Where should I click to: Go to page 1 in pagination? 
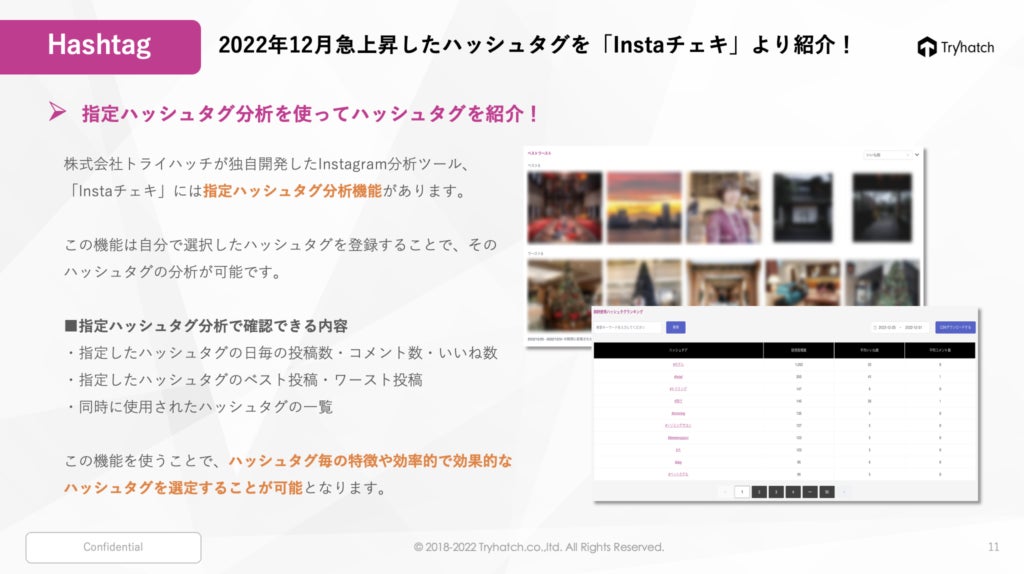[742, 492]
